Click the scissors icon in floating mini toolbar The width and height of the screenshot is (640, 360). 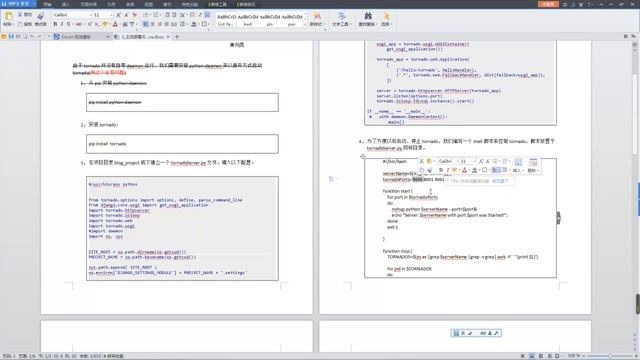coord(422,161)
